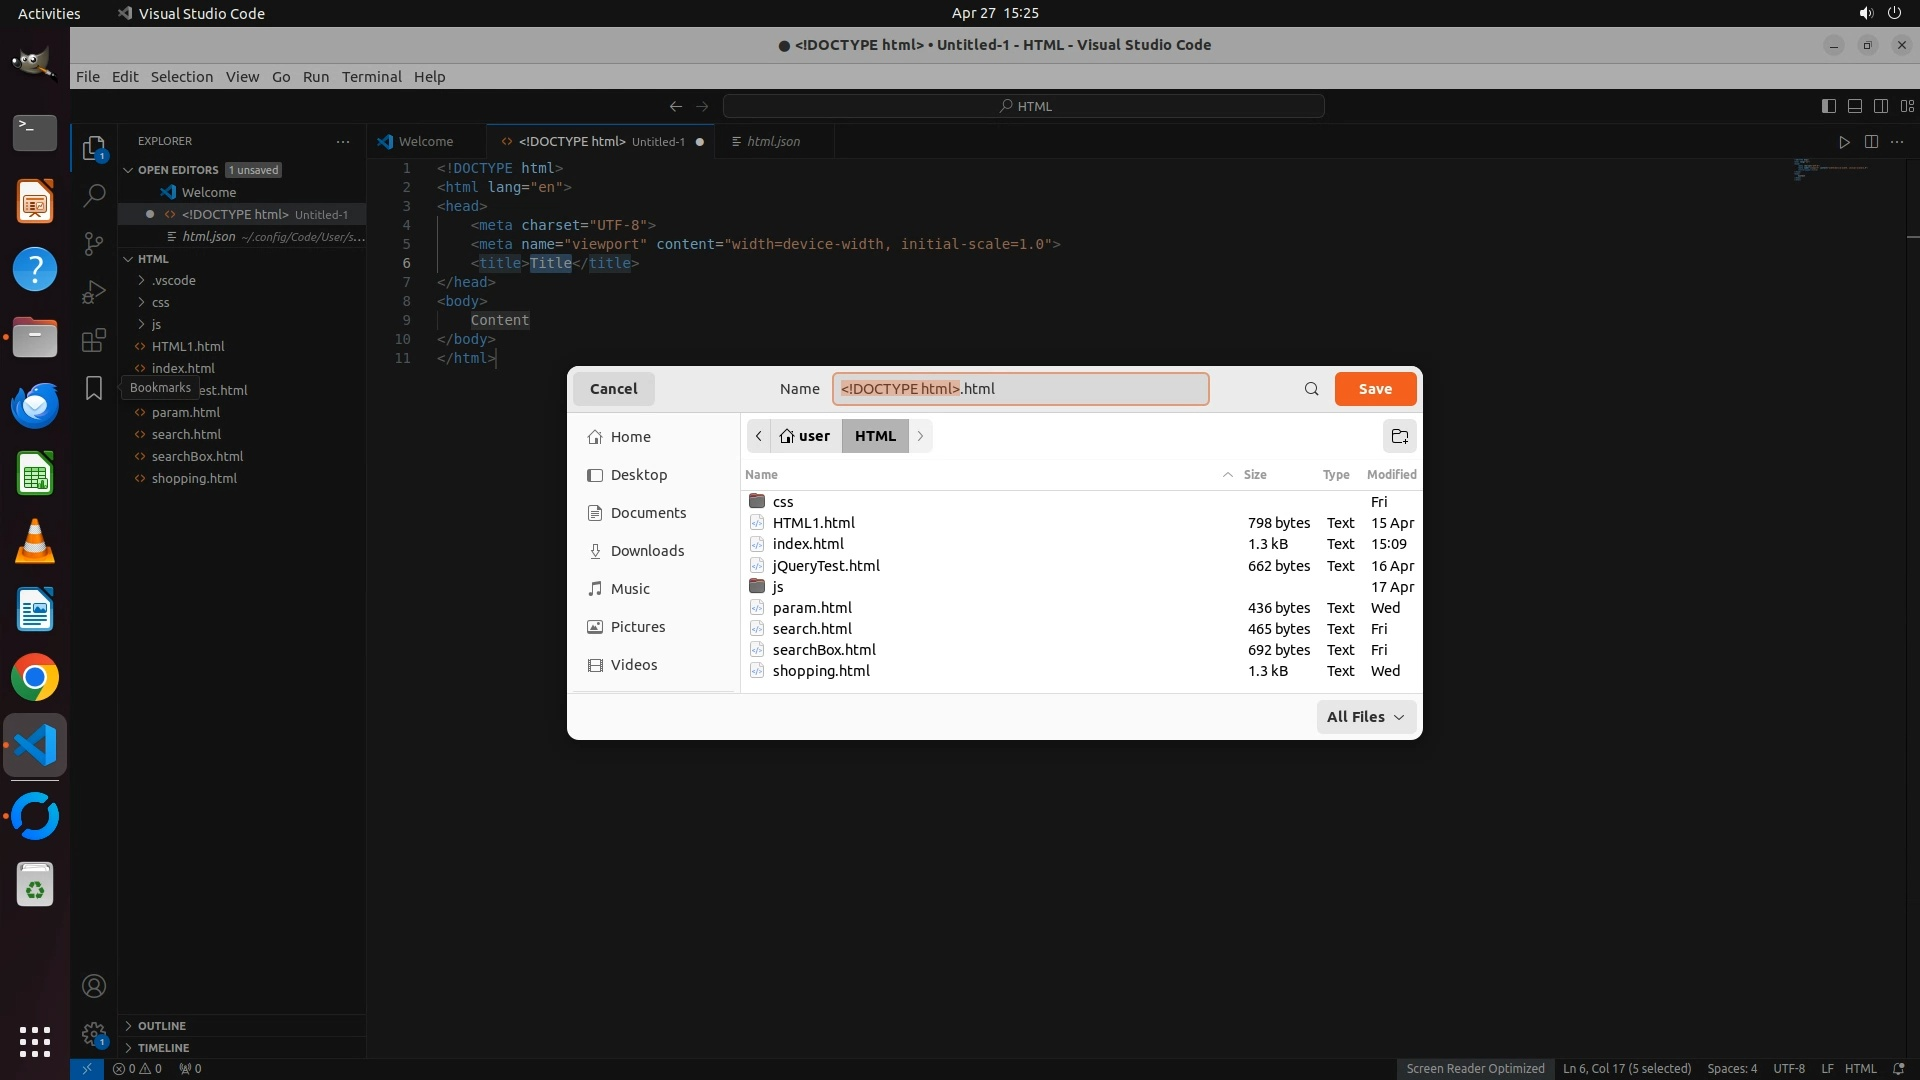This screenshot has height=1080, width=1920.
Task: Open the All Files filter dropdown
Action: (x=1365, y=717)
